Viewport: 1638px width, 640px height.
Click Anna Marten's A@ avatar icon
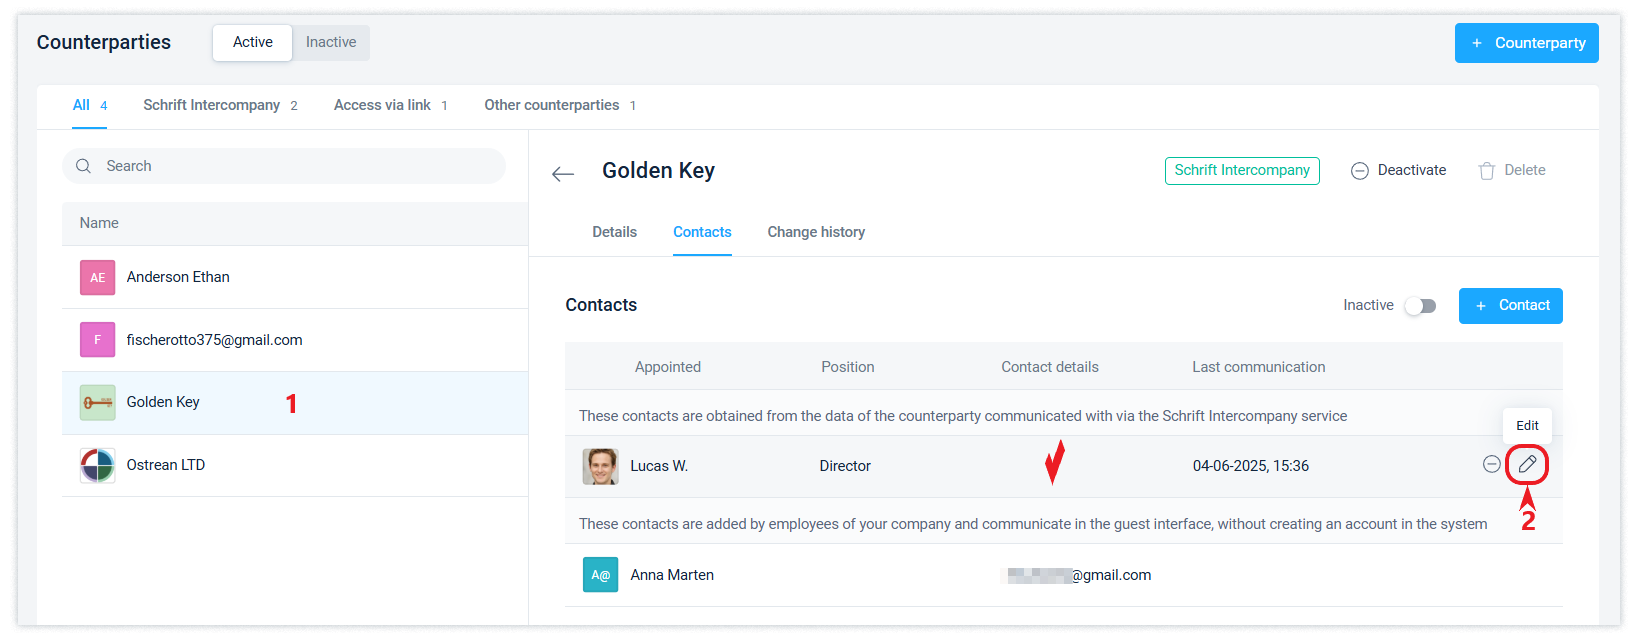tap(600, 575)
